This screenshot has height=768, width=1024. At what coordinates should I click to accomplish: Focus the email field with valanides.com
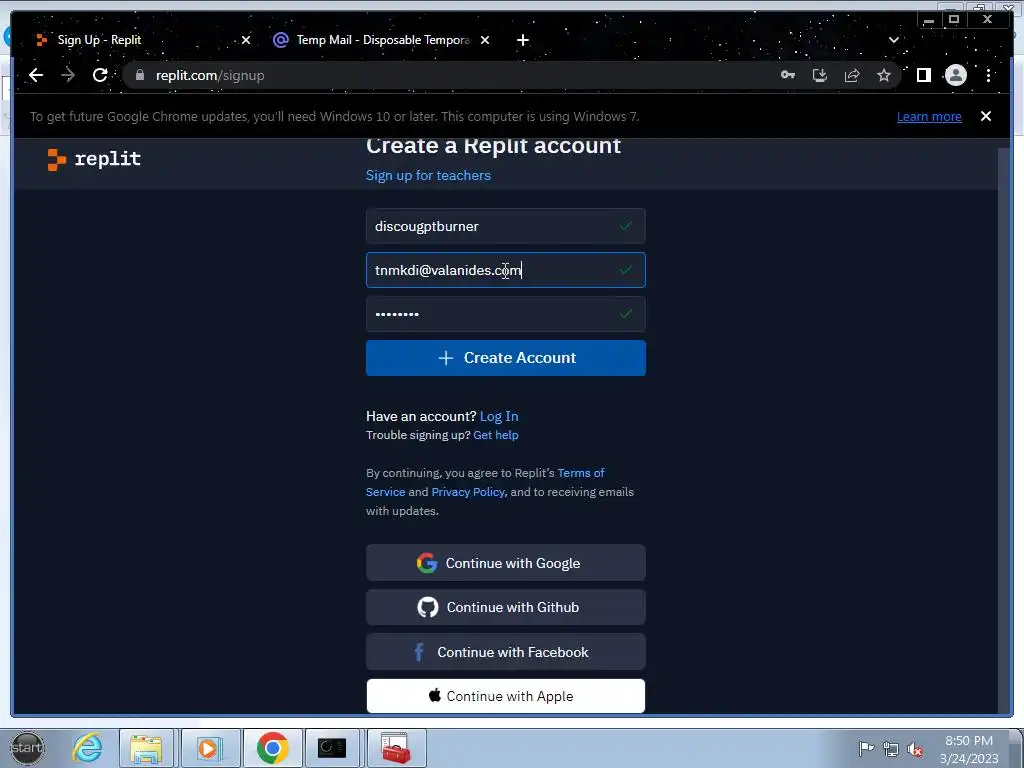(505, 270)
